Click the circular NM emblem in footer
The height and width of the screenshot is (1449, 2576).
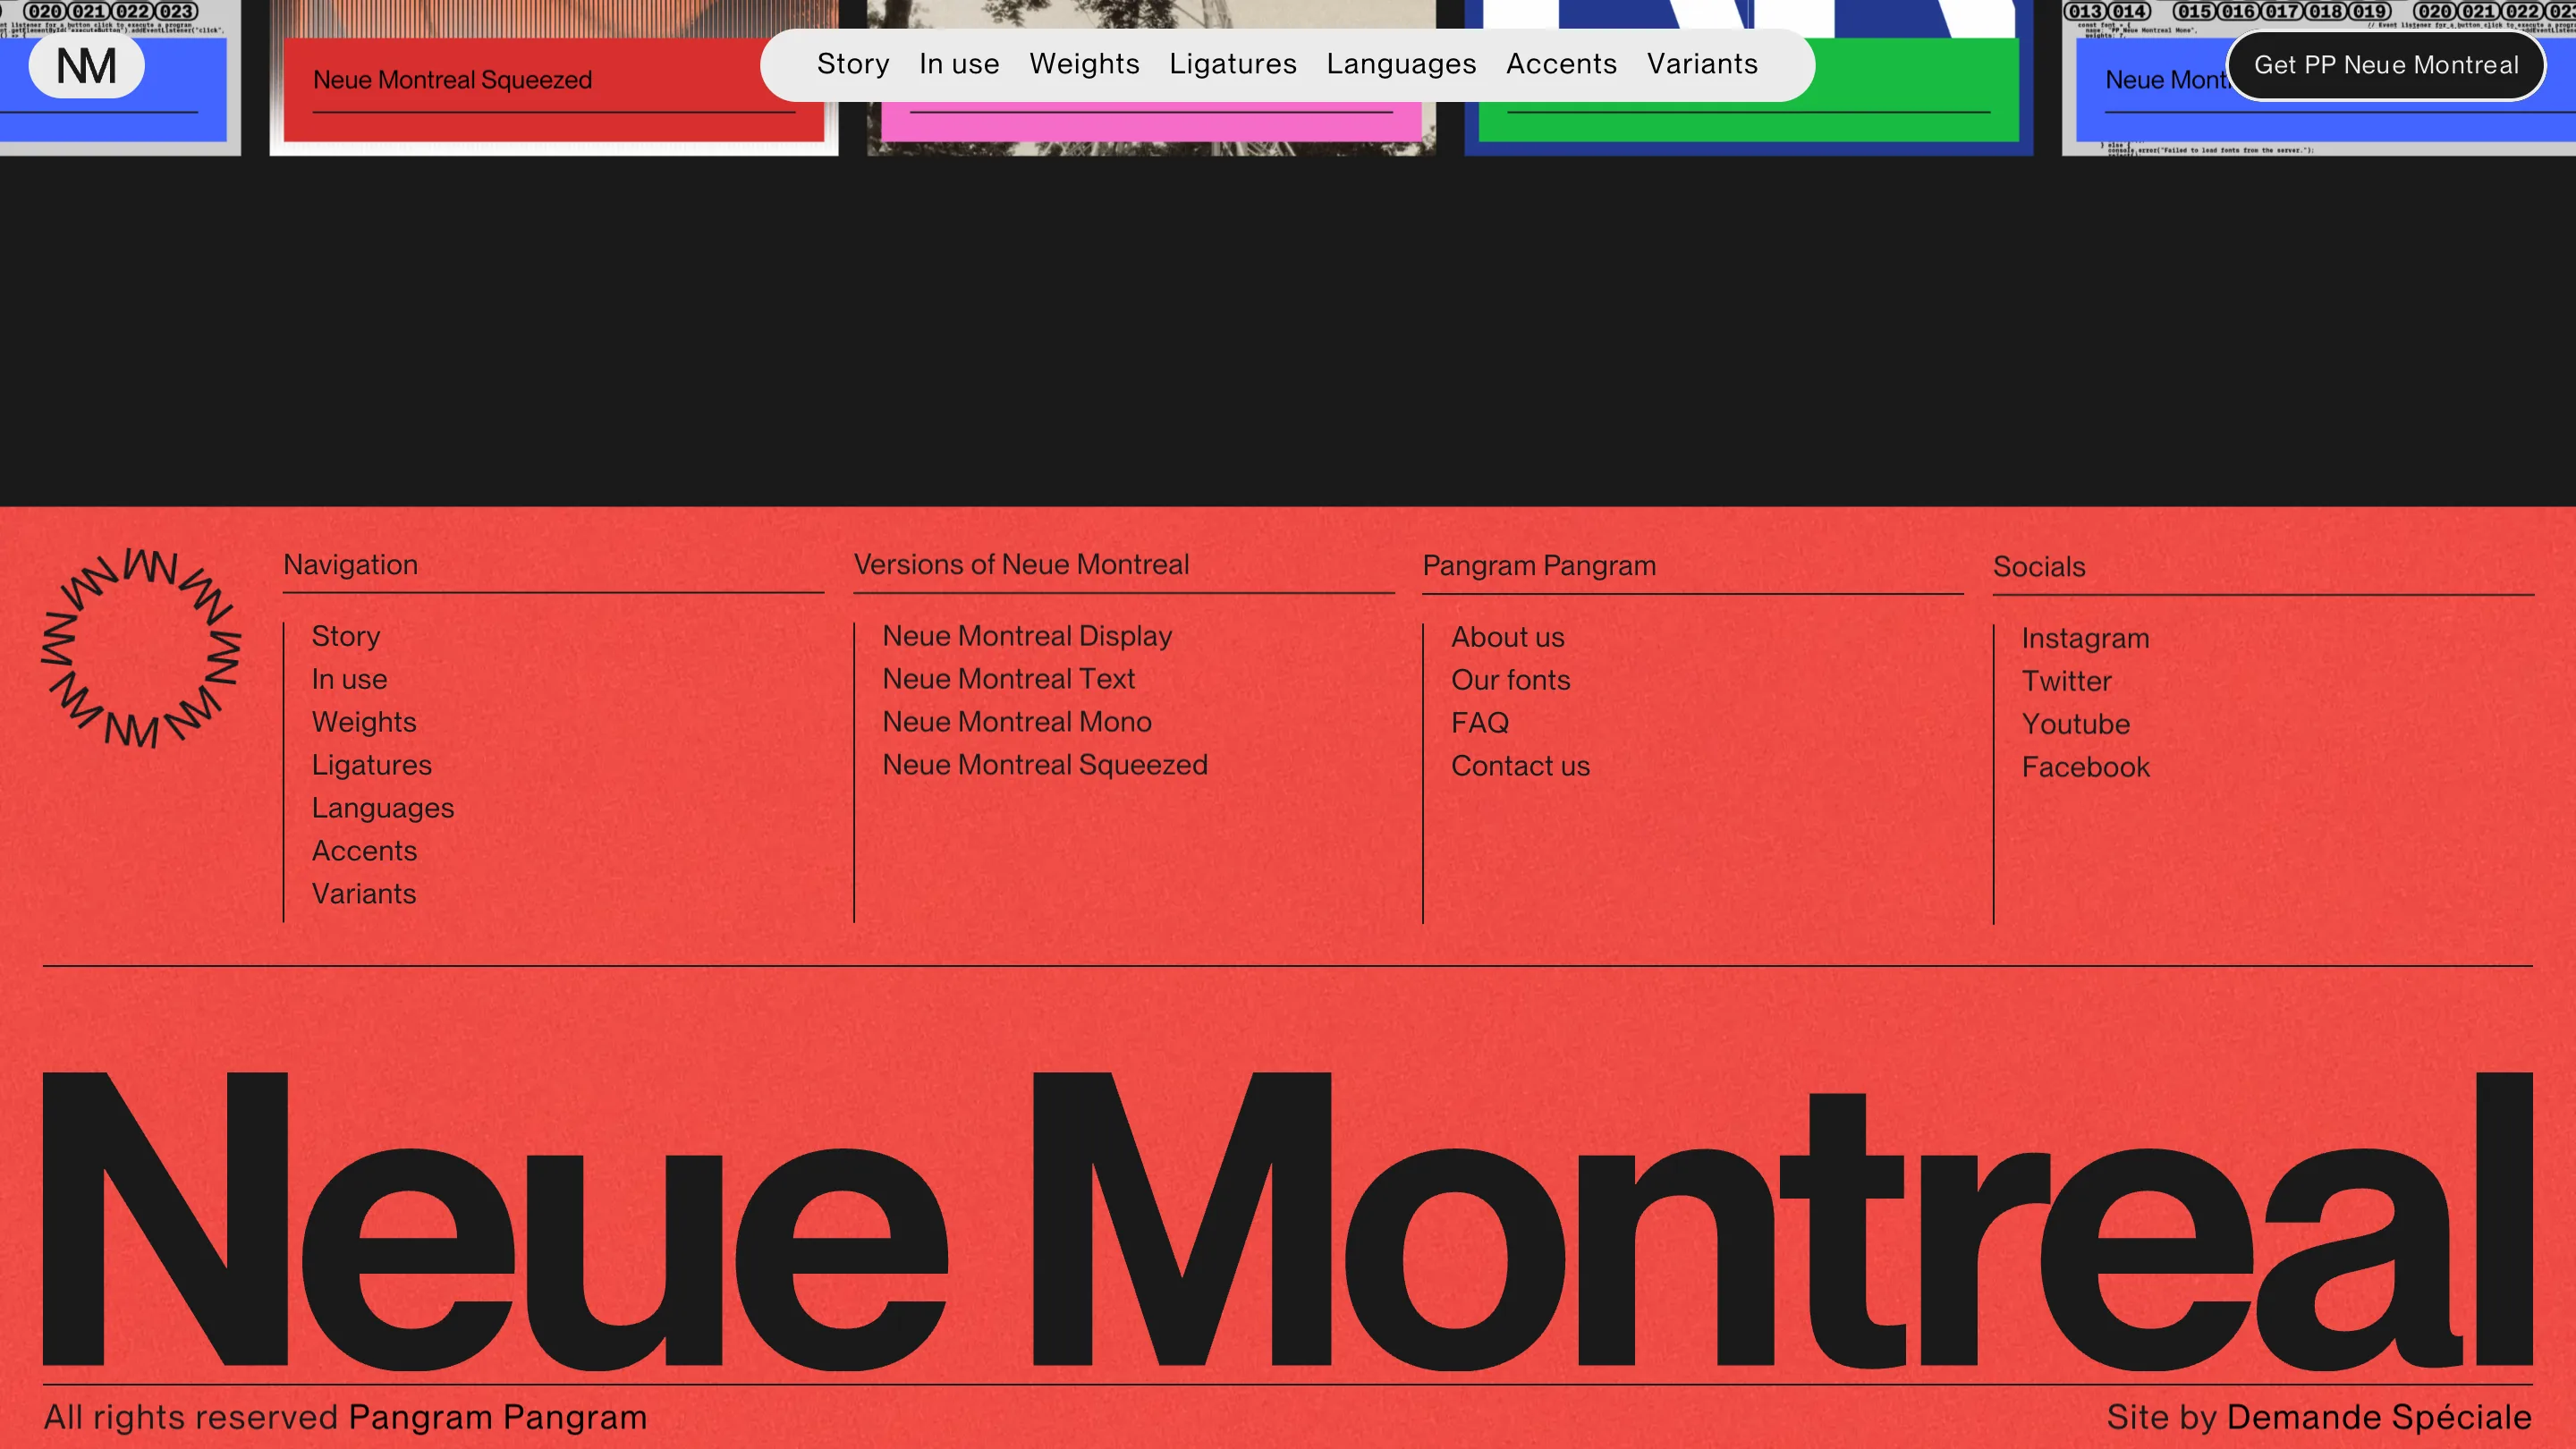click(x=141, y=647)
